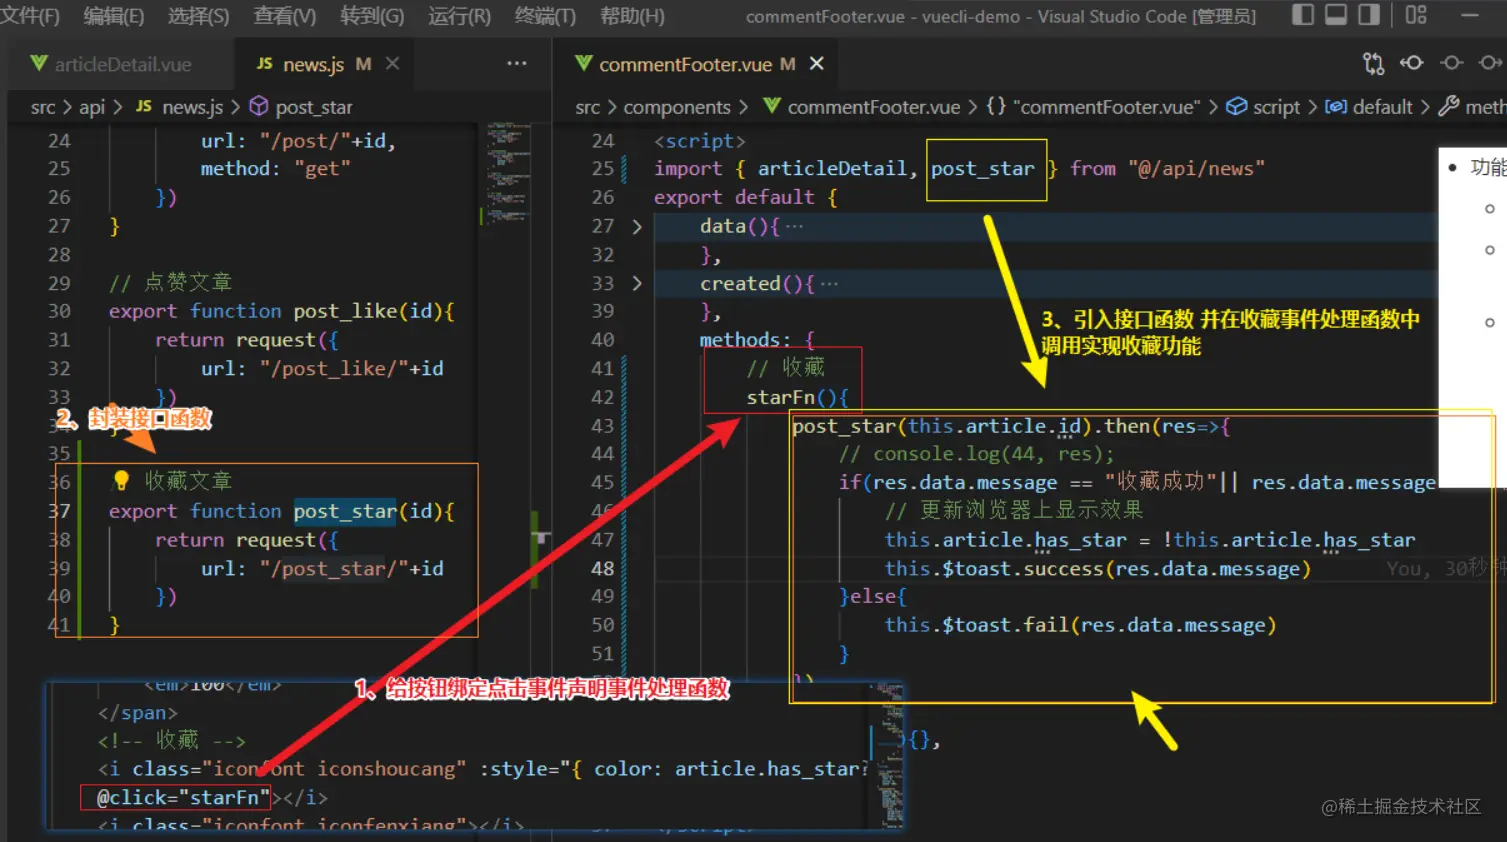Viewport: 1507px width, 842px height.
Task: Open the 运行(R) menu
Action: [x=459, y=16]
